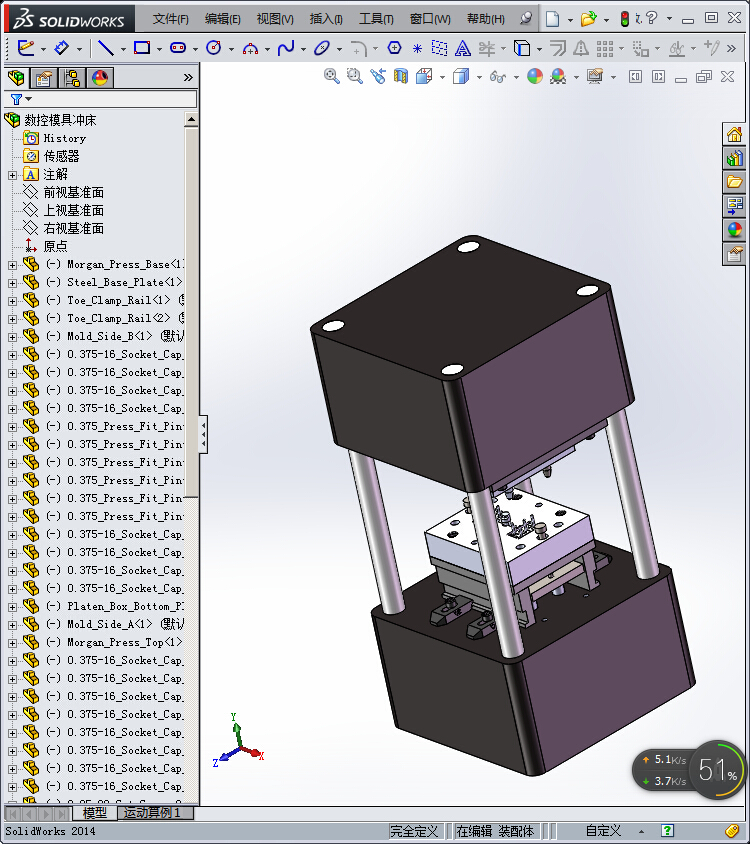
Task: Open the View Palette task pane tab
Action: tap(734, 206)
